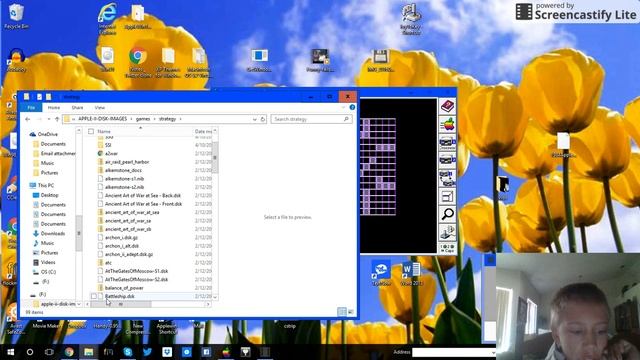Click the file list horizontal scrollbar thumb

pyautogui.click(x=121, y=304)
